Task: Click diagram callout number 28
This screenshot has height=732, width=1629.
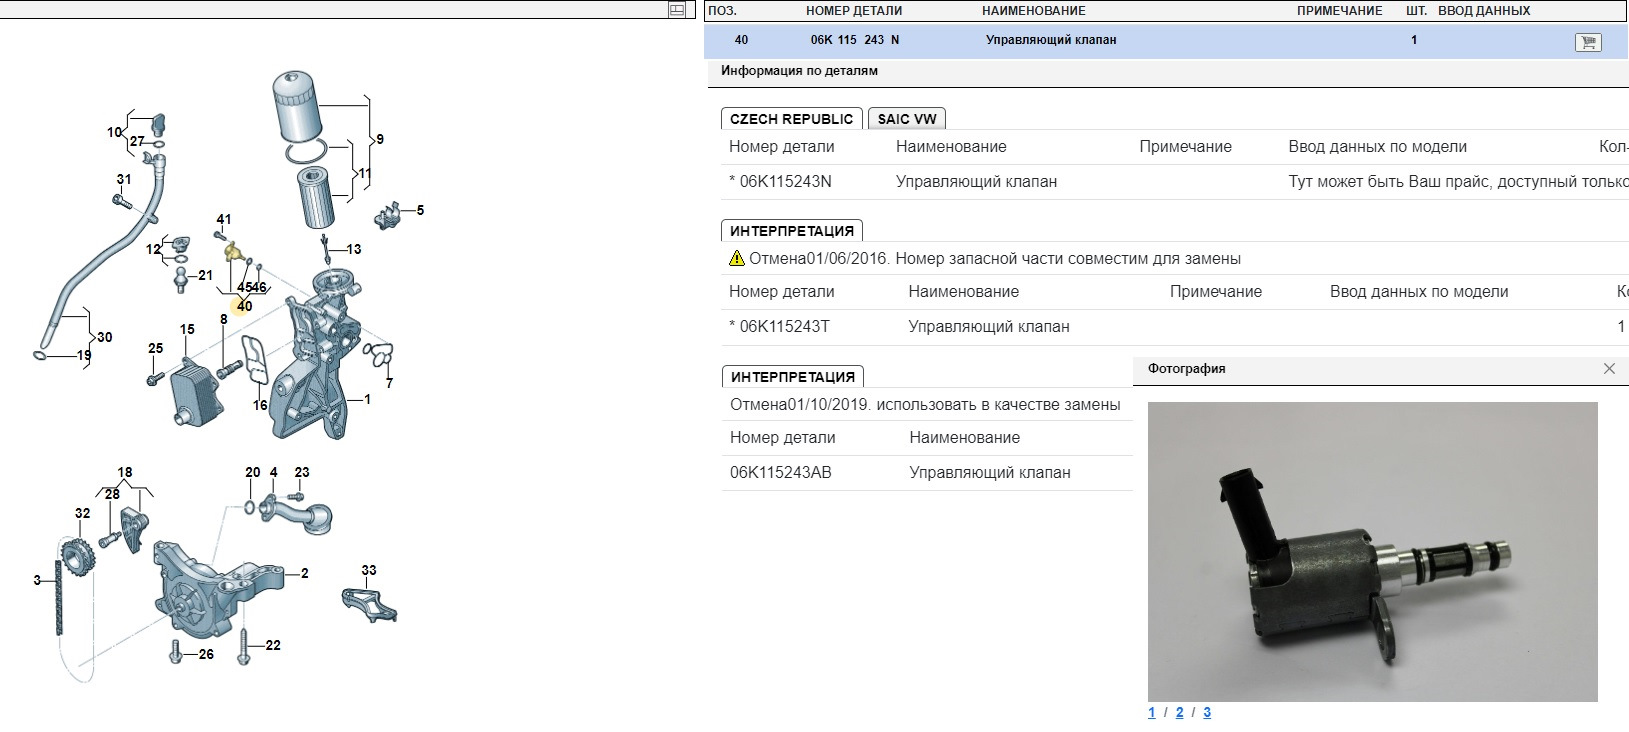Action: click(112, 494)
